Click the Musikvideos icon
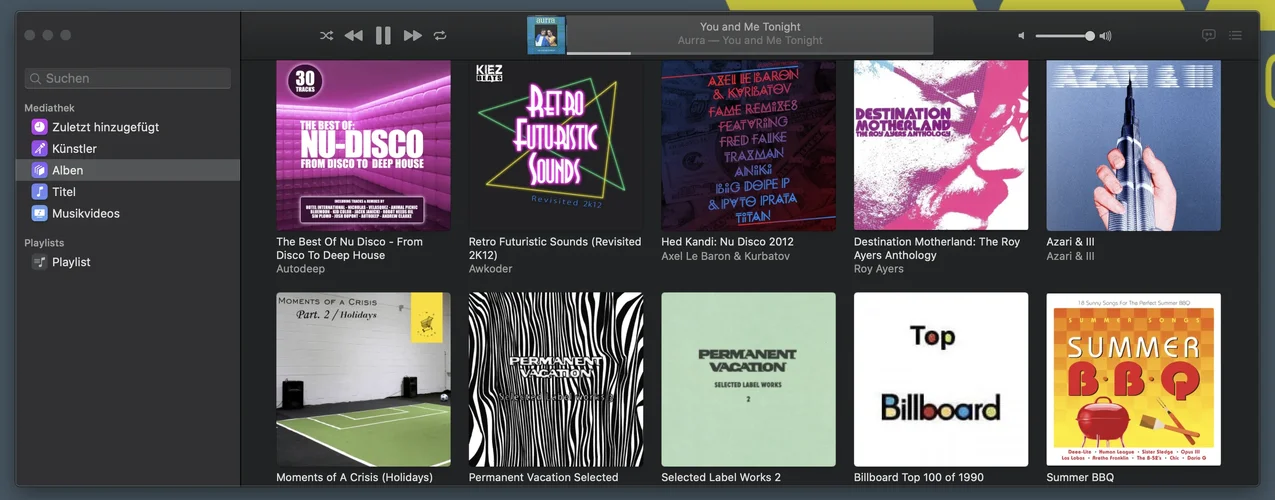 click(39, 213)
